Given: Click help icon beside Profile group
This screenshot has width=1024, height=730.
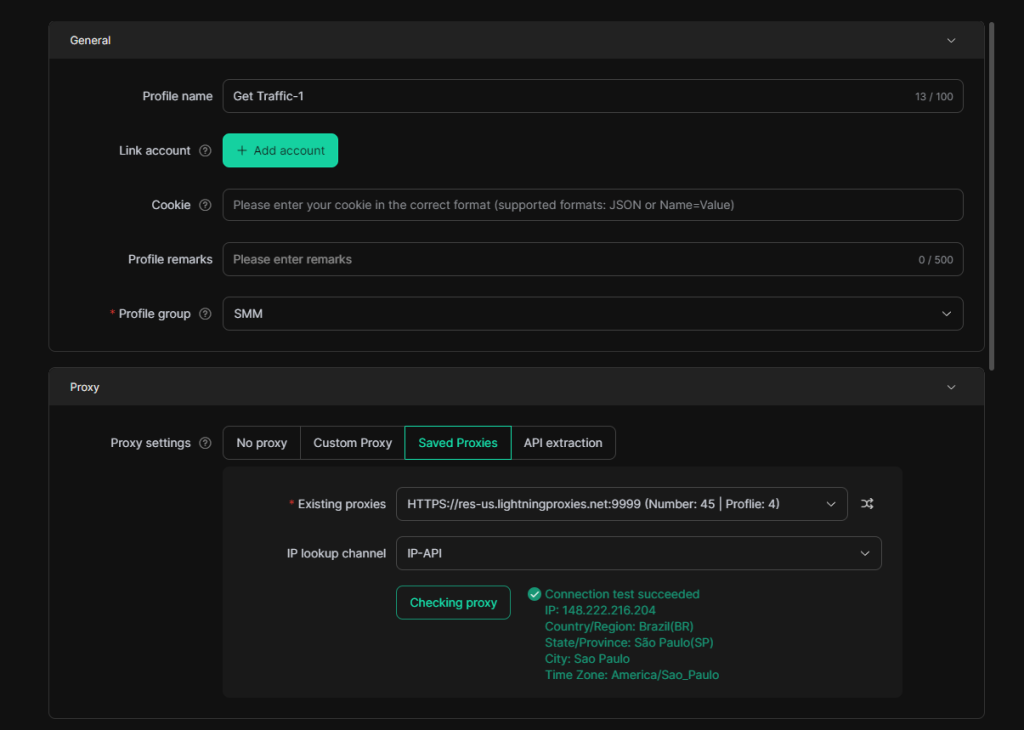Looking at the screenshot, I should pos(205,314).
